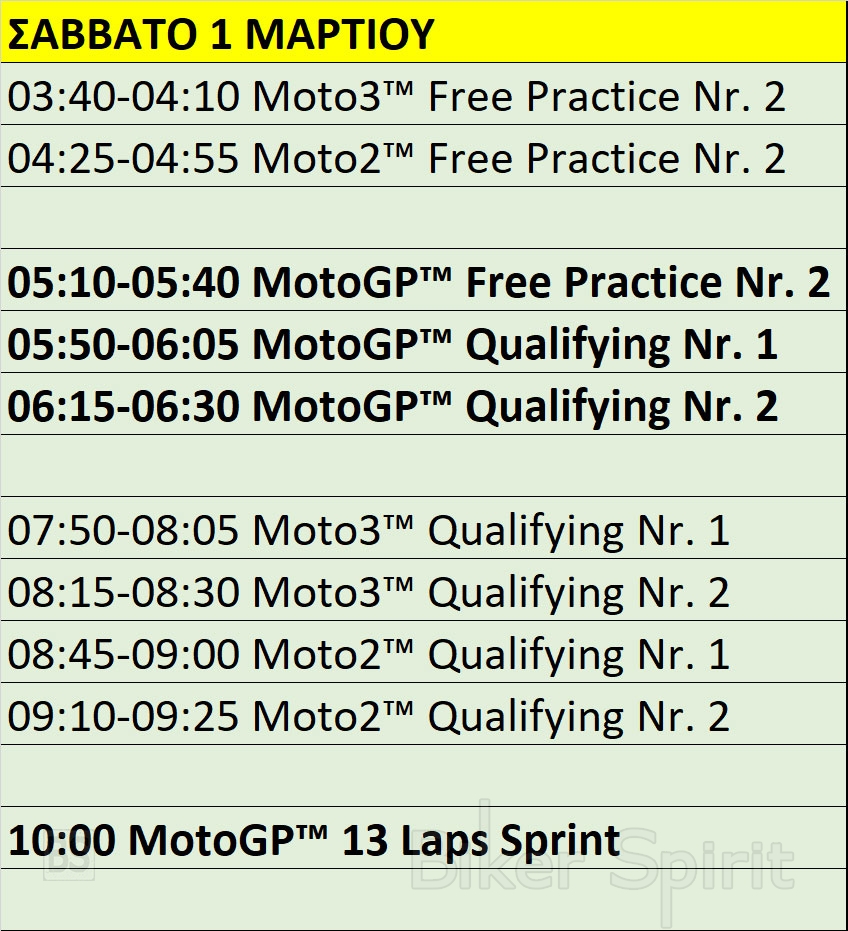Click the blank row below Moto2 Qualifying Nr. 2
Viewport: 848px width, 931px height.
(424, 776)
